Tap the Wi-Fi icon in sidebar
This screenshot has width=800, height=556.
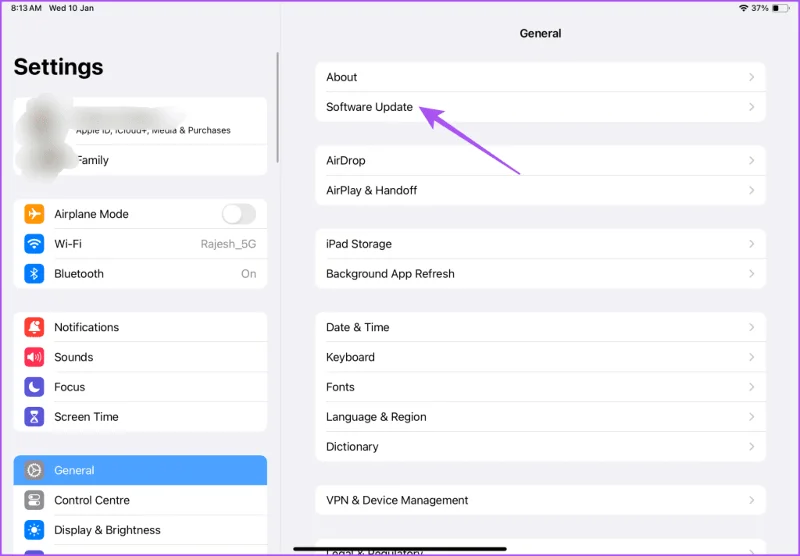point(34,244)
